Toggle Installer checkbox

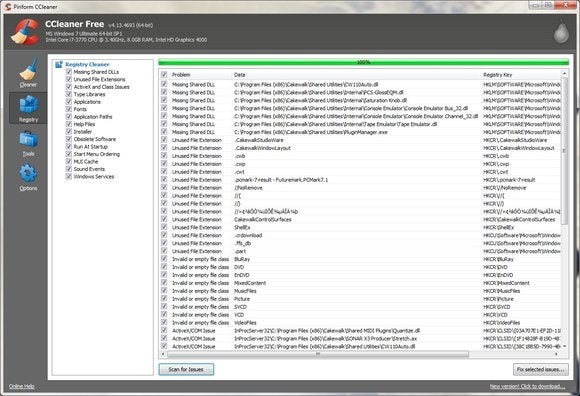tap(68, 131)
